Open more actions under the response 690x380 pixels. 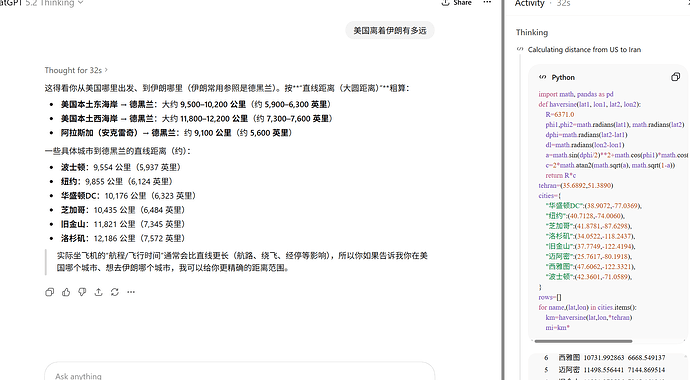(x=131, y=292)
